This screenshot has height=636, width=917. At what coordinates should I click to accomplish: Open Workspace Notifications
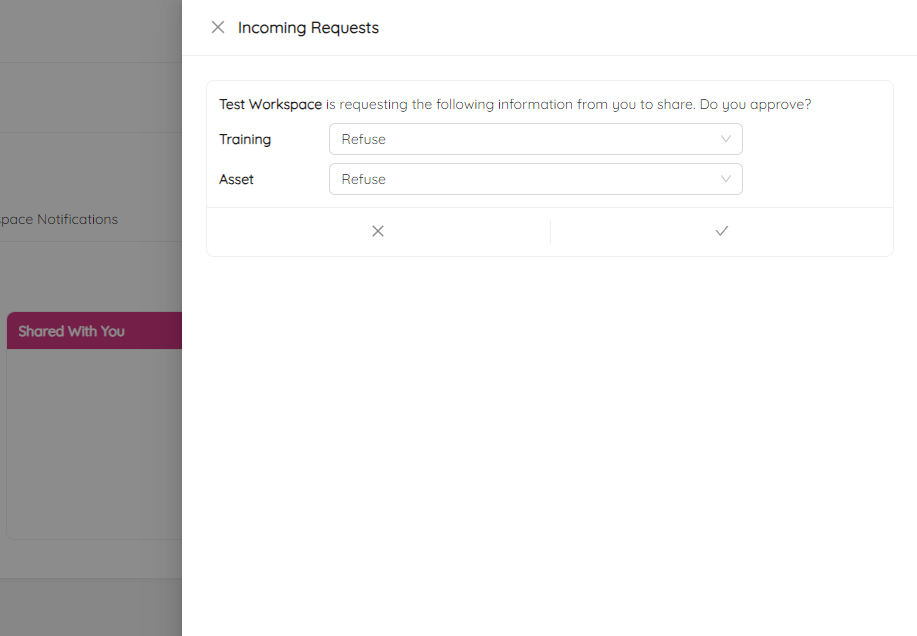point(60,219)
